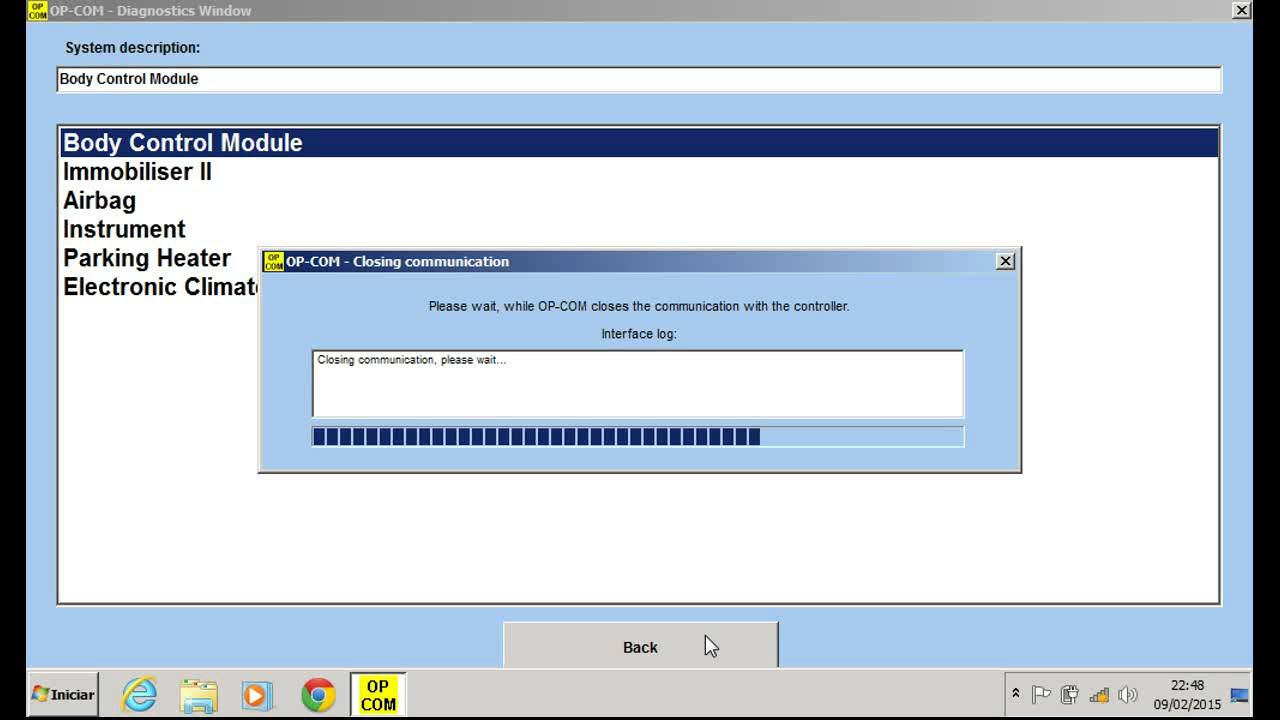This screenshot has width=1280, height=720.
Task: Click the power plug tray icon
Action: point(1070,694)
